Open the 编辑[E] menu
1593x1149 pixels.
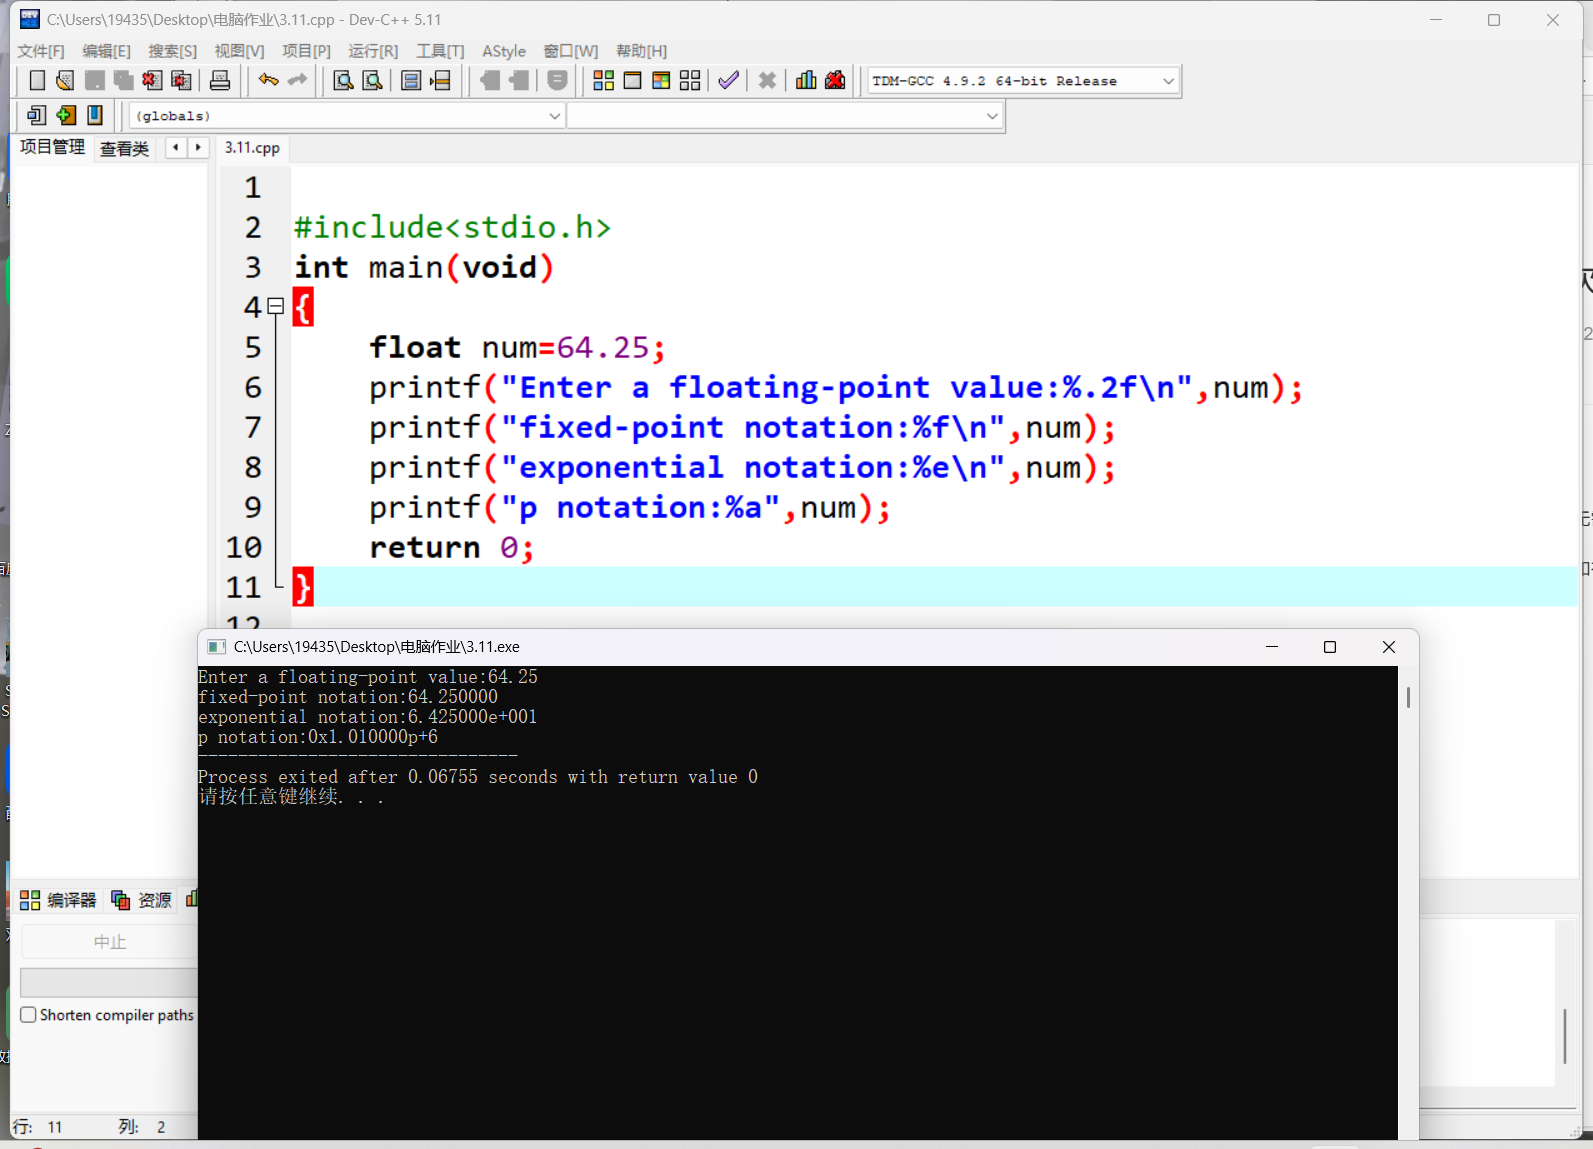106,51
